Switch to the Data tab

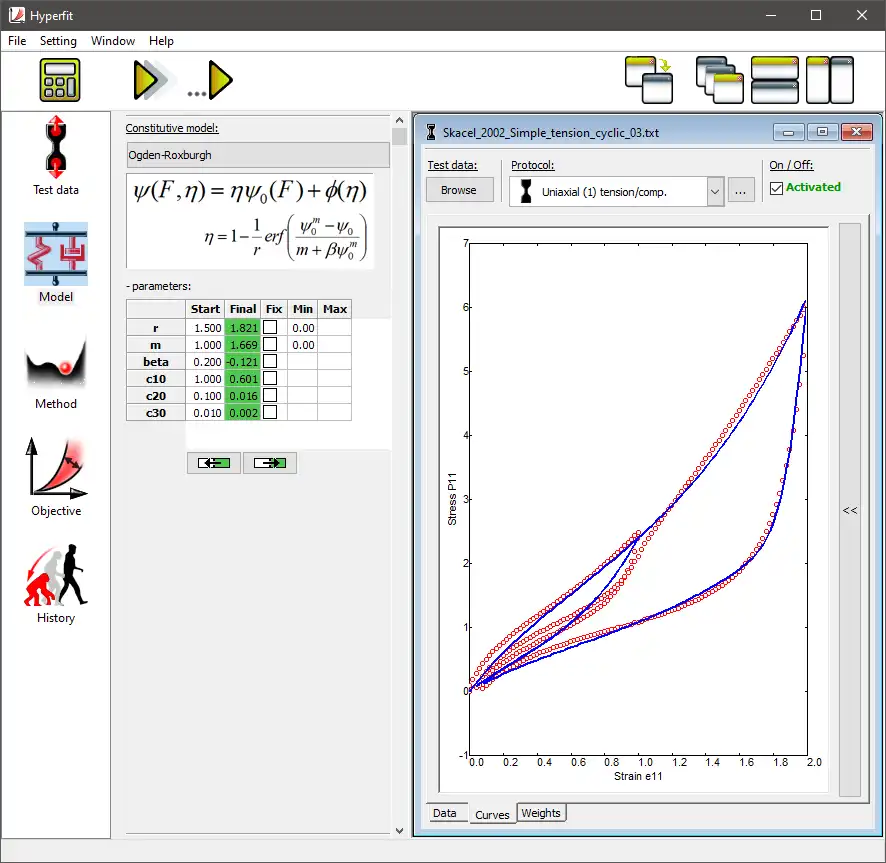point(445,813)
